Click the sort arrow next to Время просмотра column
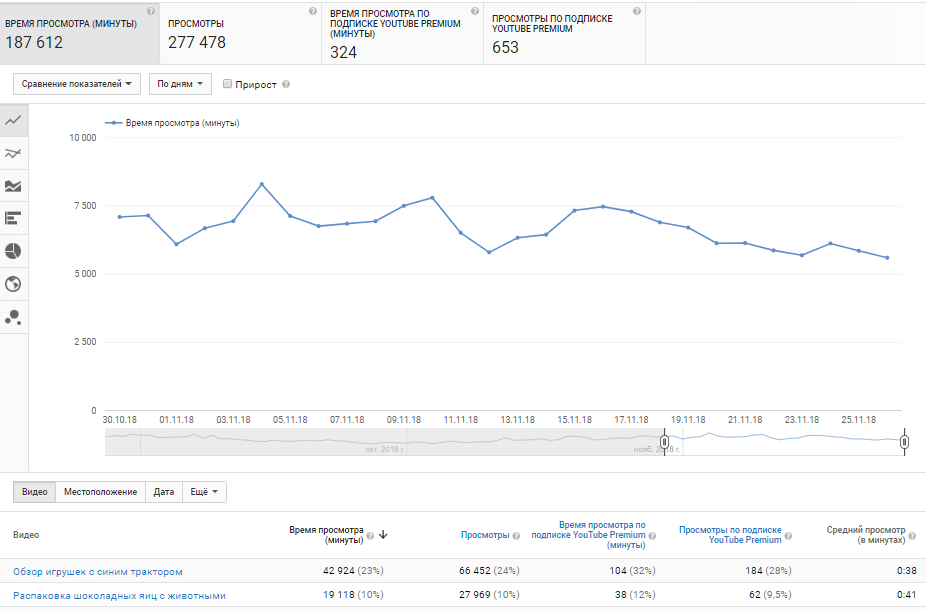The image size is (926, 610). (x=383, y=535)
